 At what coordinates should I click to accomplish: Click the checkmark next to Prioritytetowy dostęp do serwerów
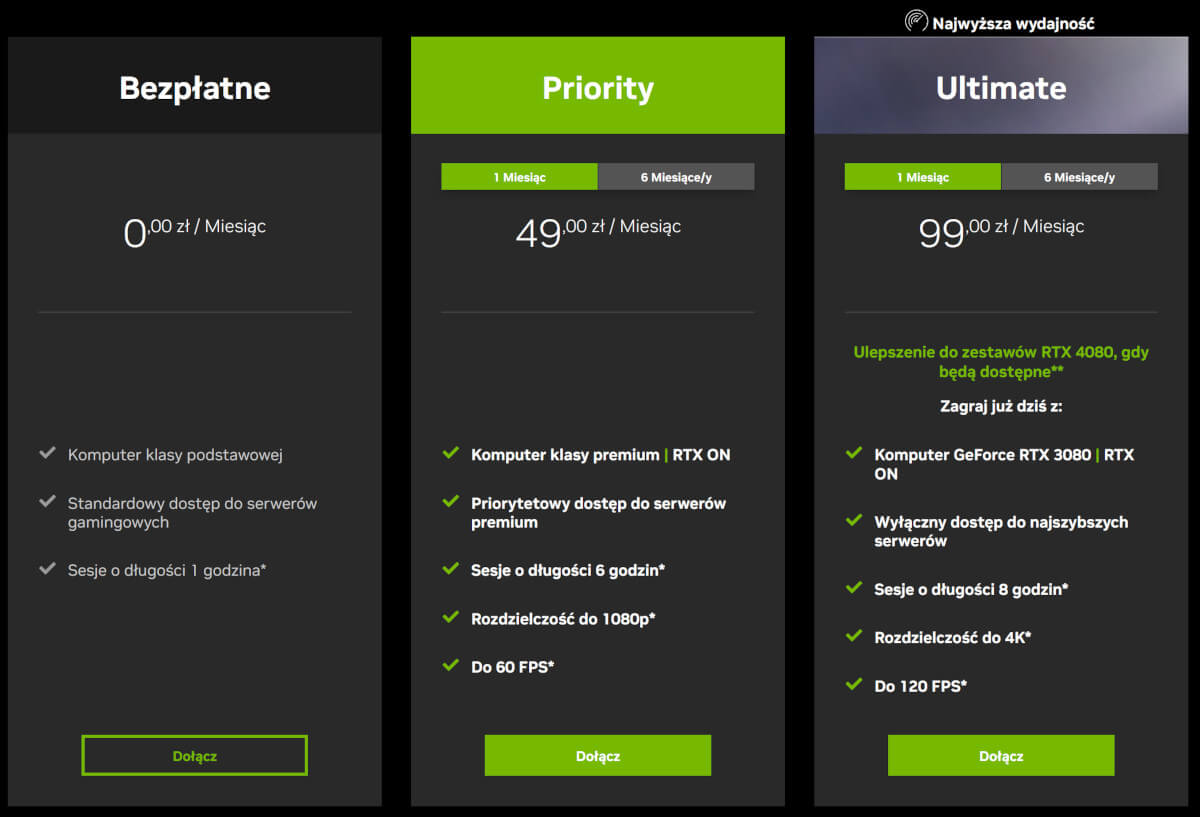click(x=450, y=503)
